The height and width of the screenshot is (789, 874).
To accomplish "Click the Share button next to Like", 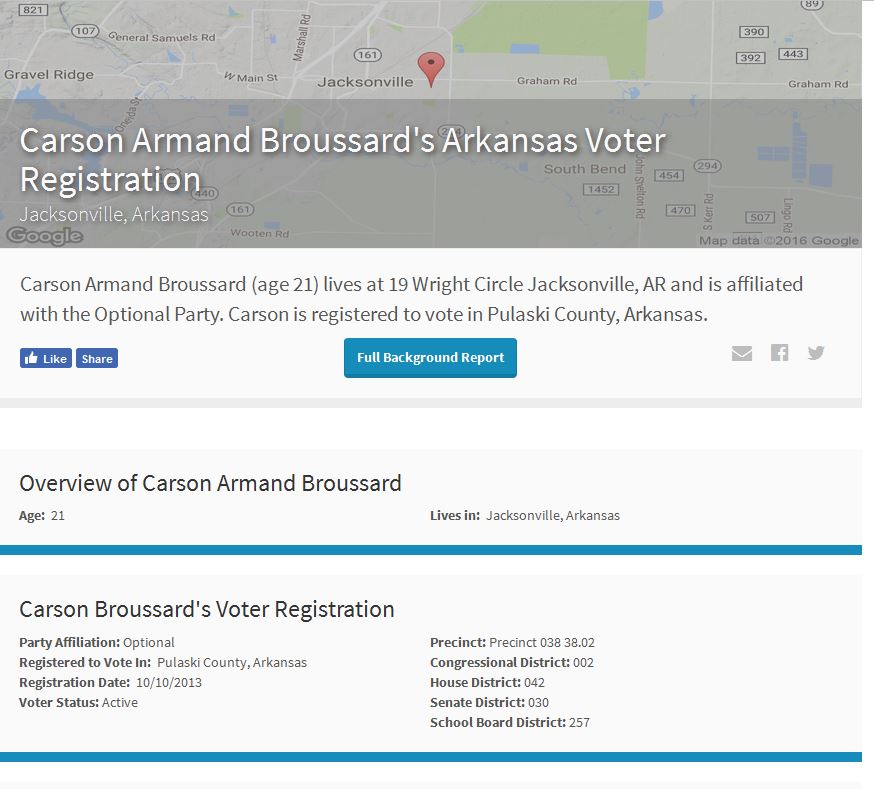I will coord(96,358).
